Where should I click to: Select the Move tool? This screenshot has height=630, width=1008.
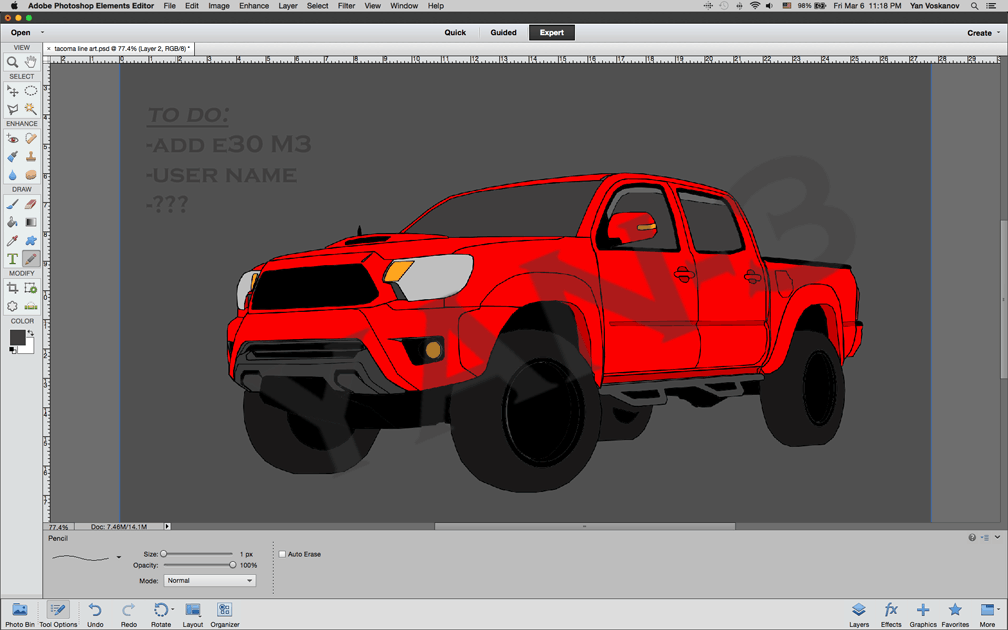click(x=12, y=91)
